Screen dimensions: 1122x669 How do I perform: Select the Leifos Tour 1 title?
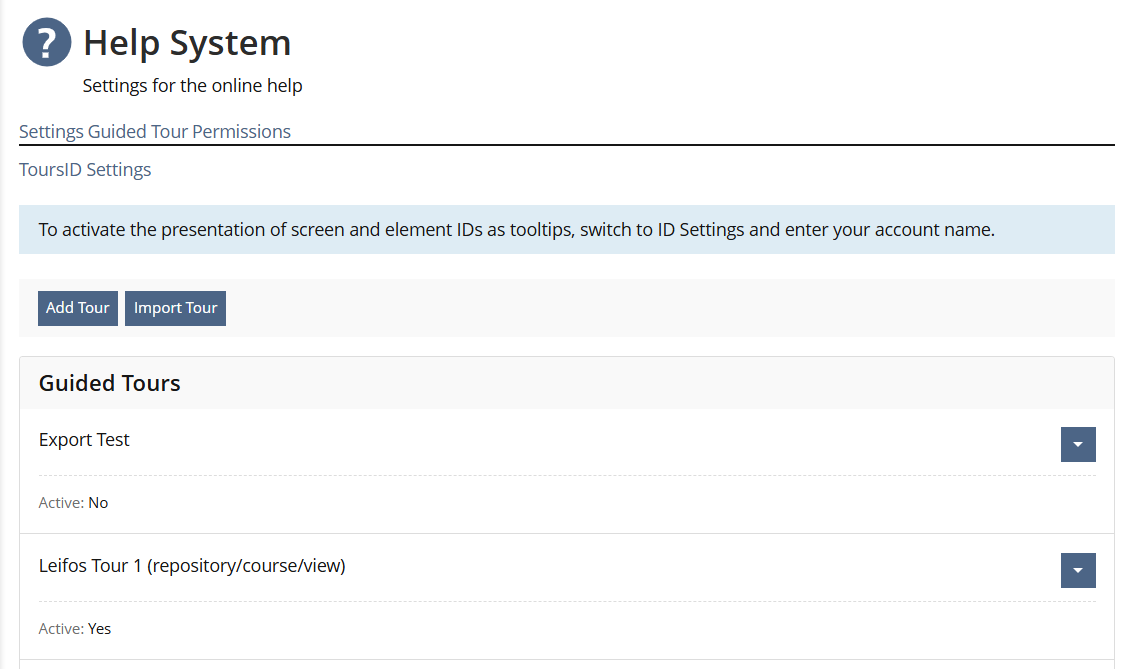click(x=192, y=566)
